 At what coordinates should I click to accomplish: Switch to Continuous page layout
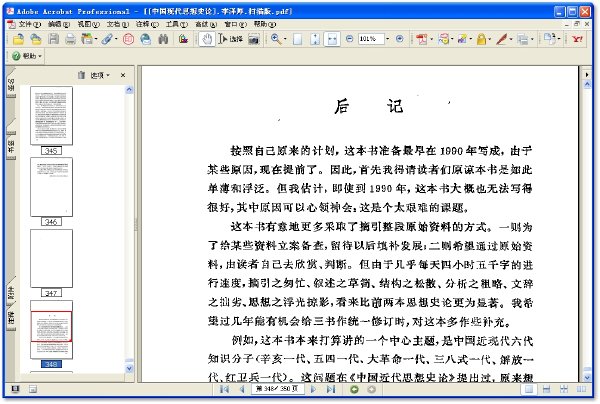point(546,389)
